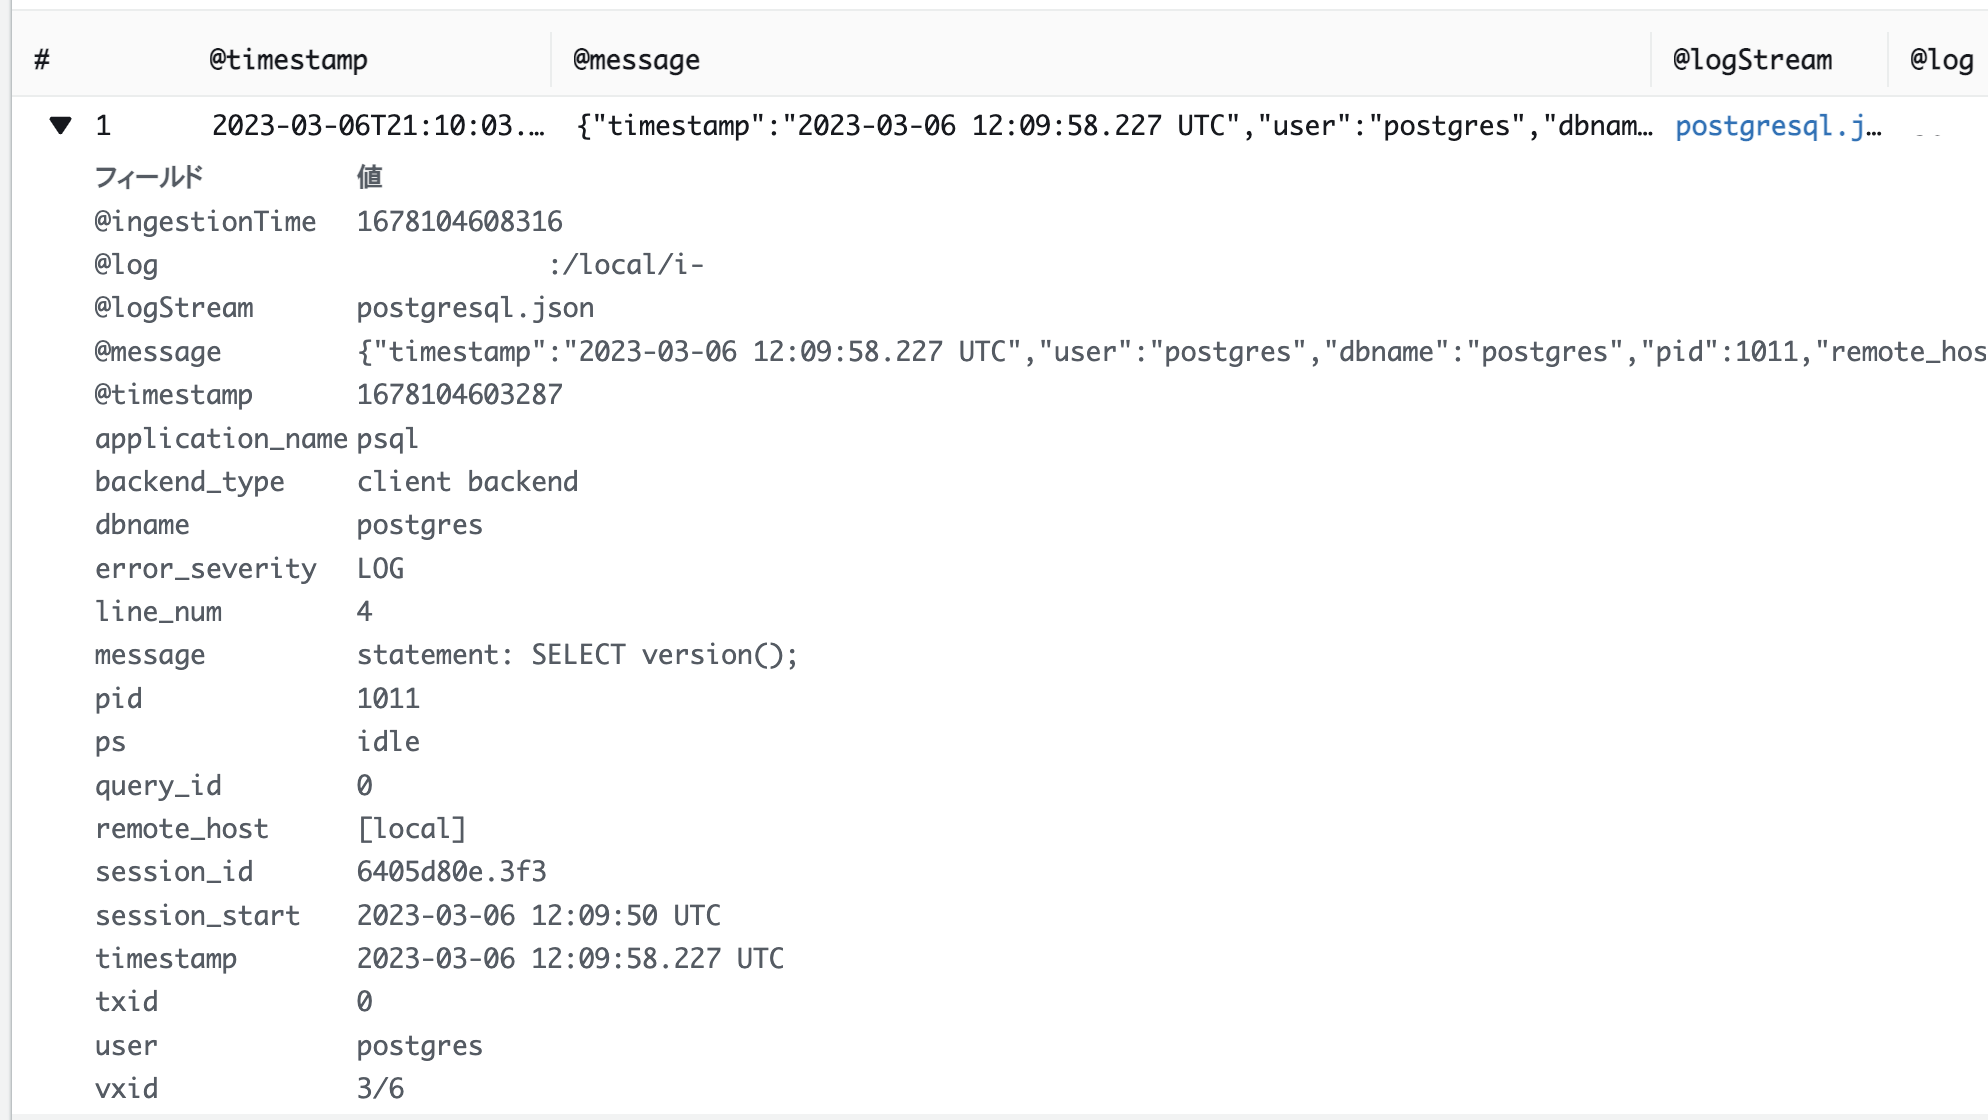Screen dimensions: 1988x1120
Task: Open the postgresql.json log stream link
Action: pos(1775,126)
